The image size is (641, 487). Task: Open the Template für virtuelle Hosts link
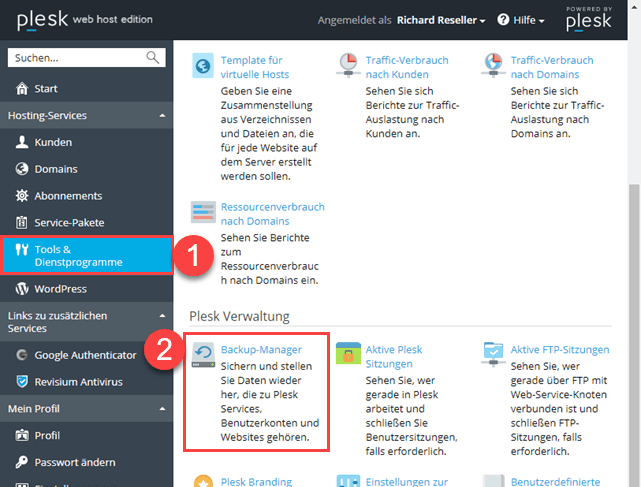tap(255, 67)
